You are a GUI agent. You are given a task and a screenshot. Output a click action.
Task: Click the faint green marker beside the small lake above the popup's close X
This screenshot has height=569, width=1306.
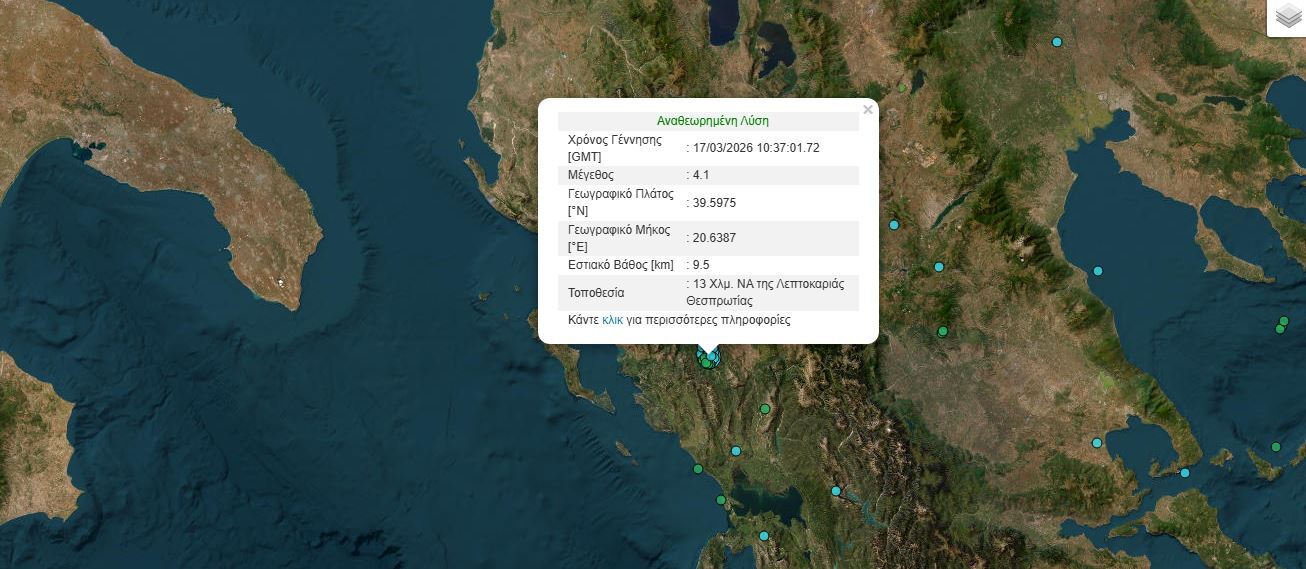point(902,88)
